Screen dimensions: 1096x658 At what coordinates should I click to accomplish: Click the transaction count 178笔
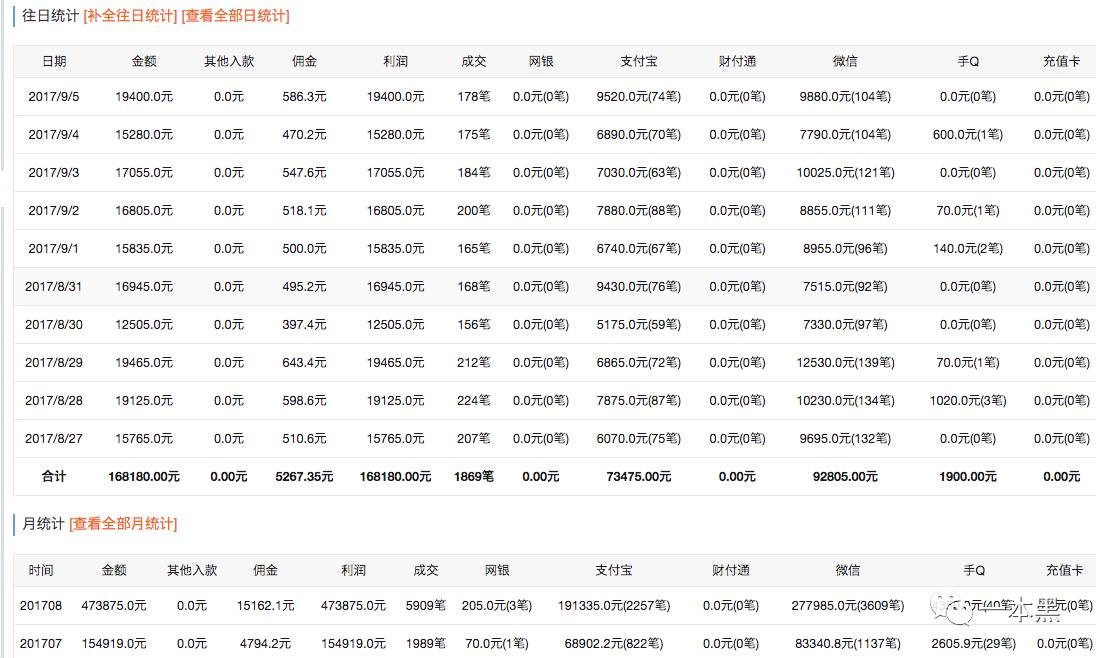coord(473,96)
